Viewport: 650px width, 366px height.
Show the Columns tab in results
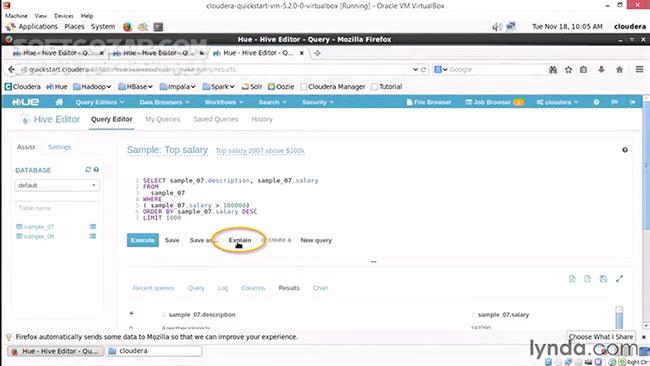click(253, 288)
